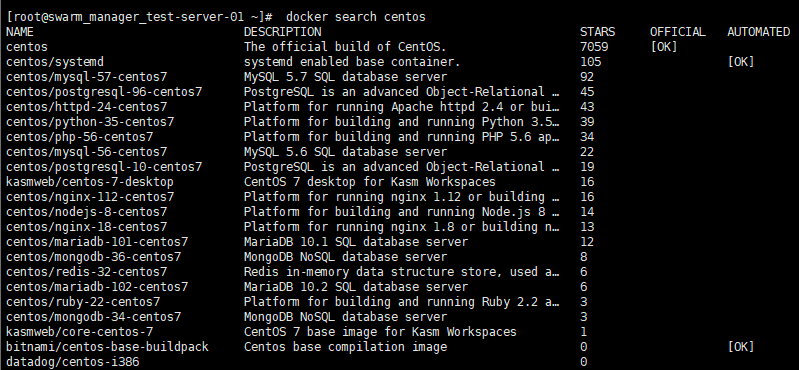Click the centos/systemd image name
Viewport: 799px width, 370px height.
pyautogui.click(x=55, y=62)
